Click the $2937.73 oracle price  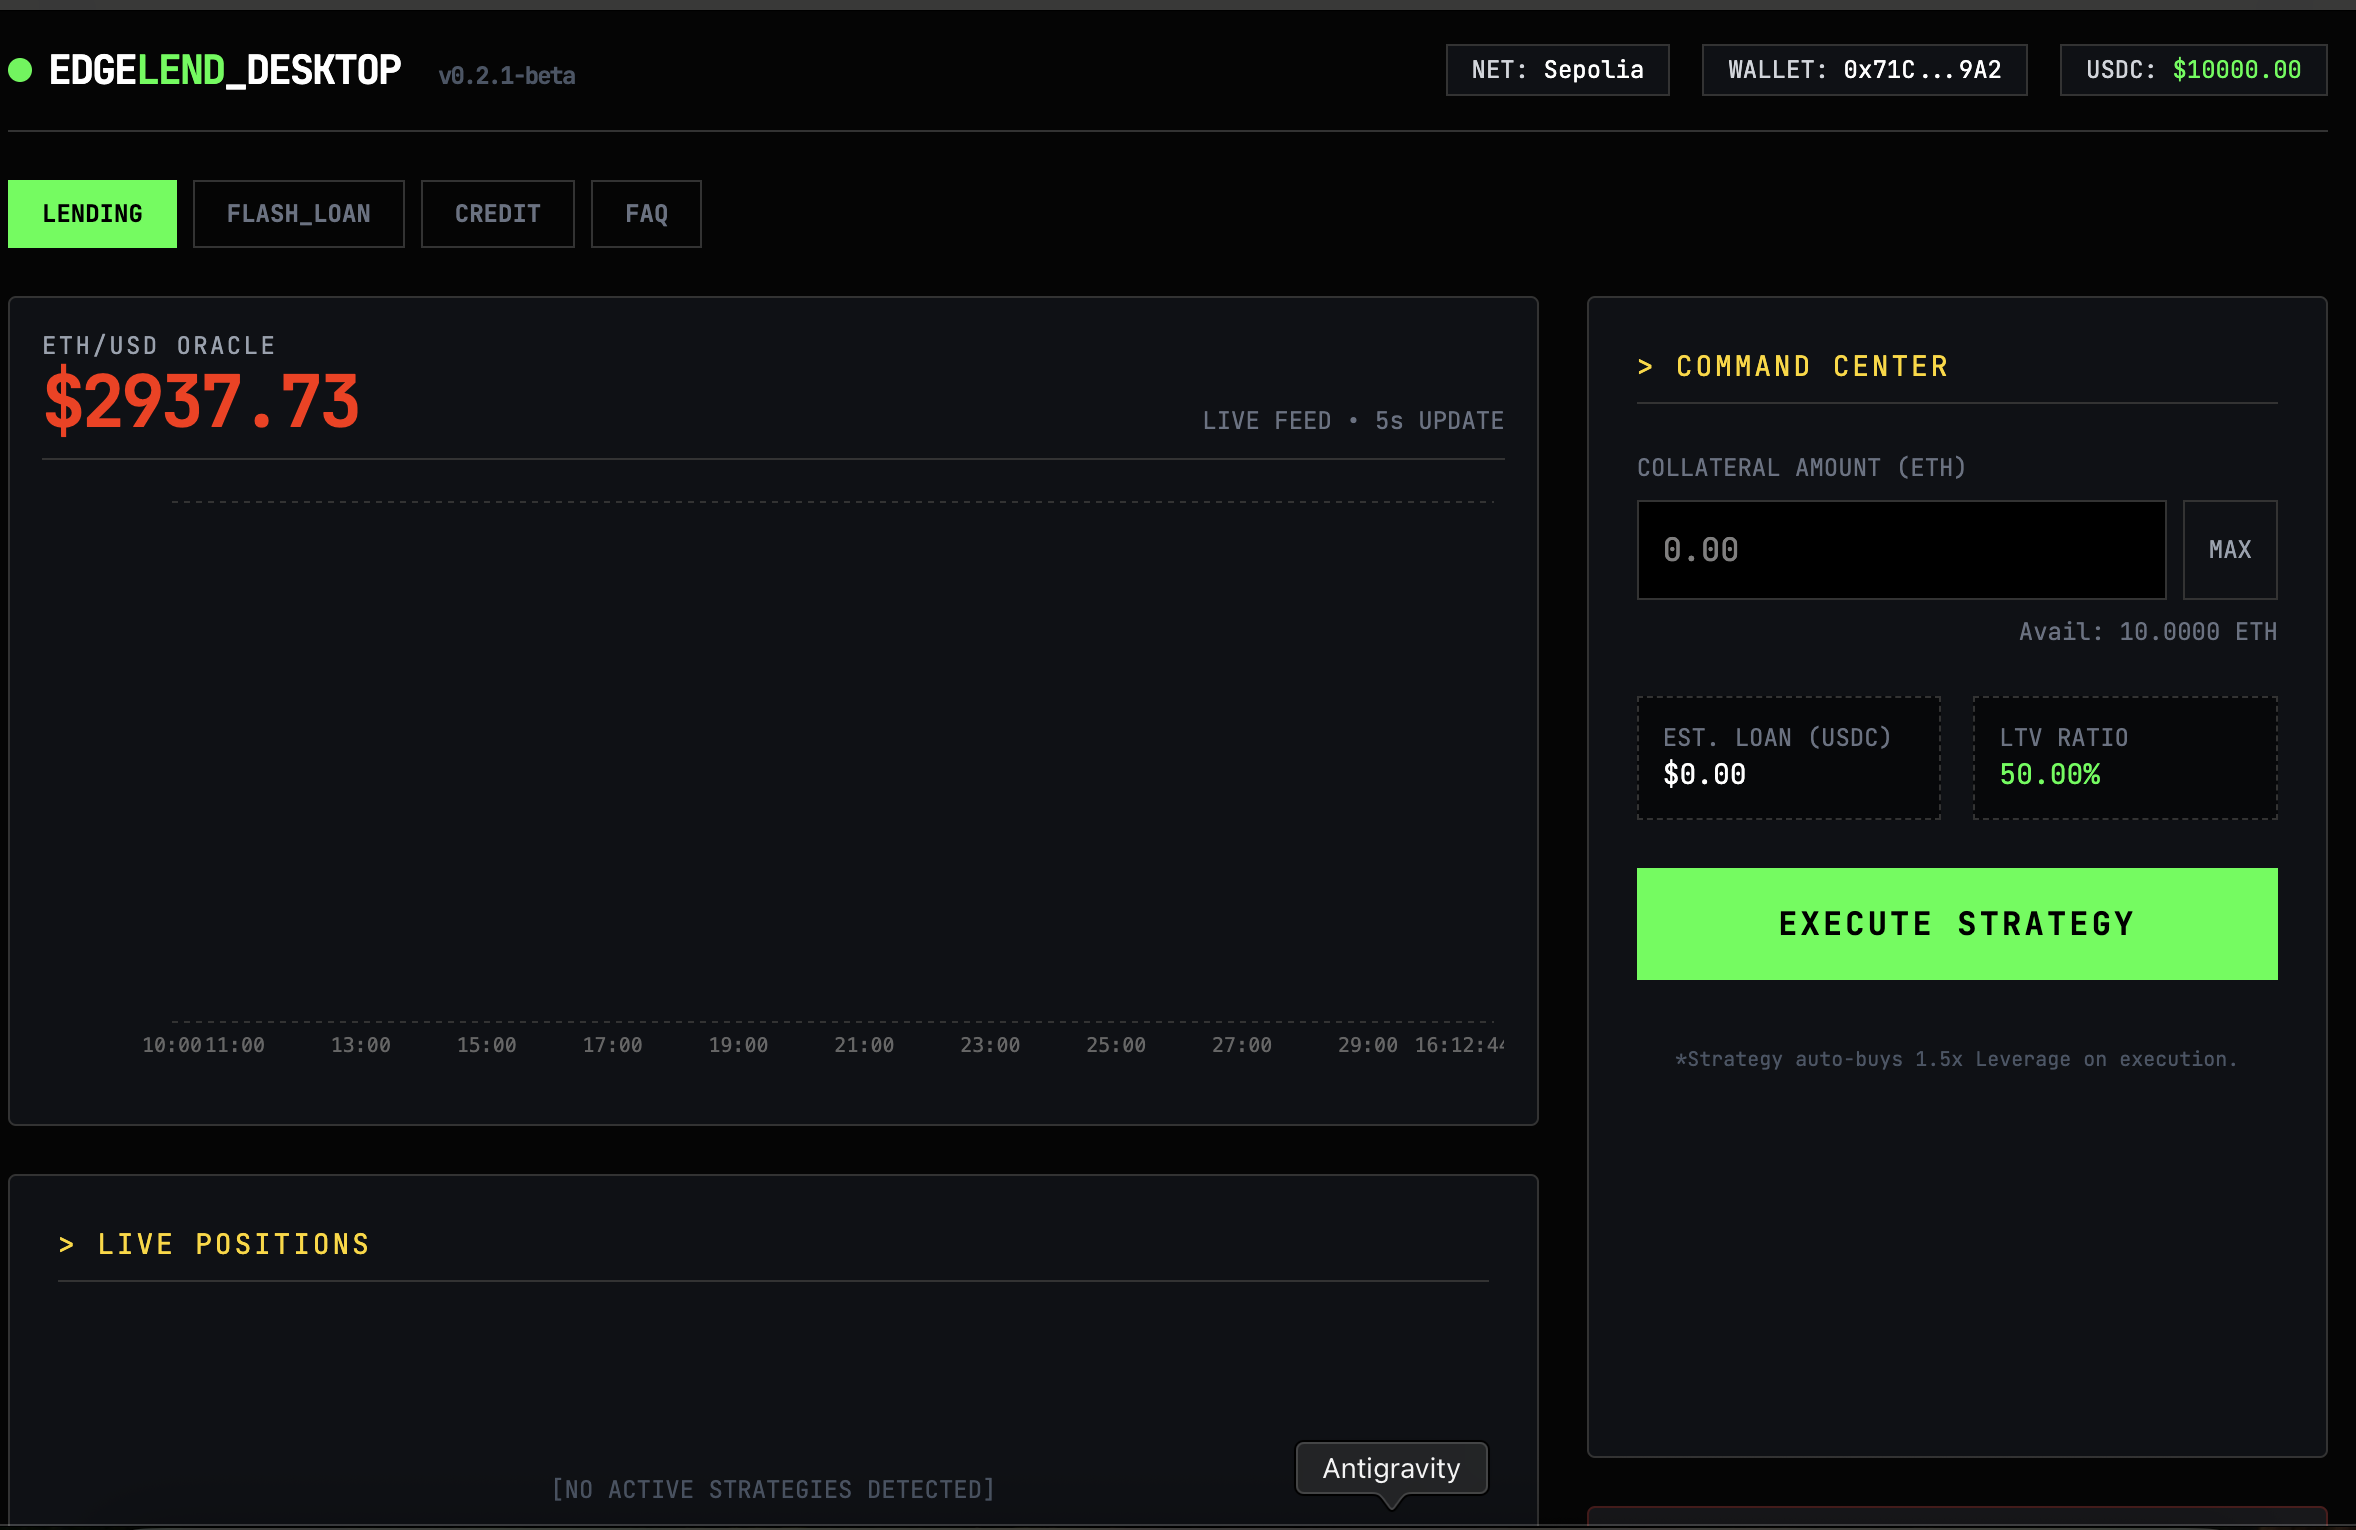pos(201,401)
